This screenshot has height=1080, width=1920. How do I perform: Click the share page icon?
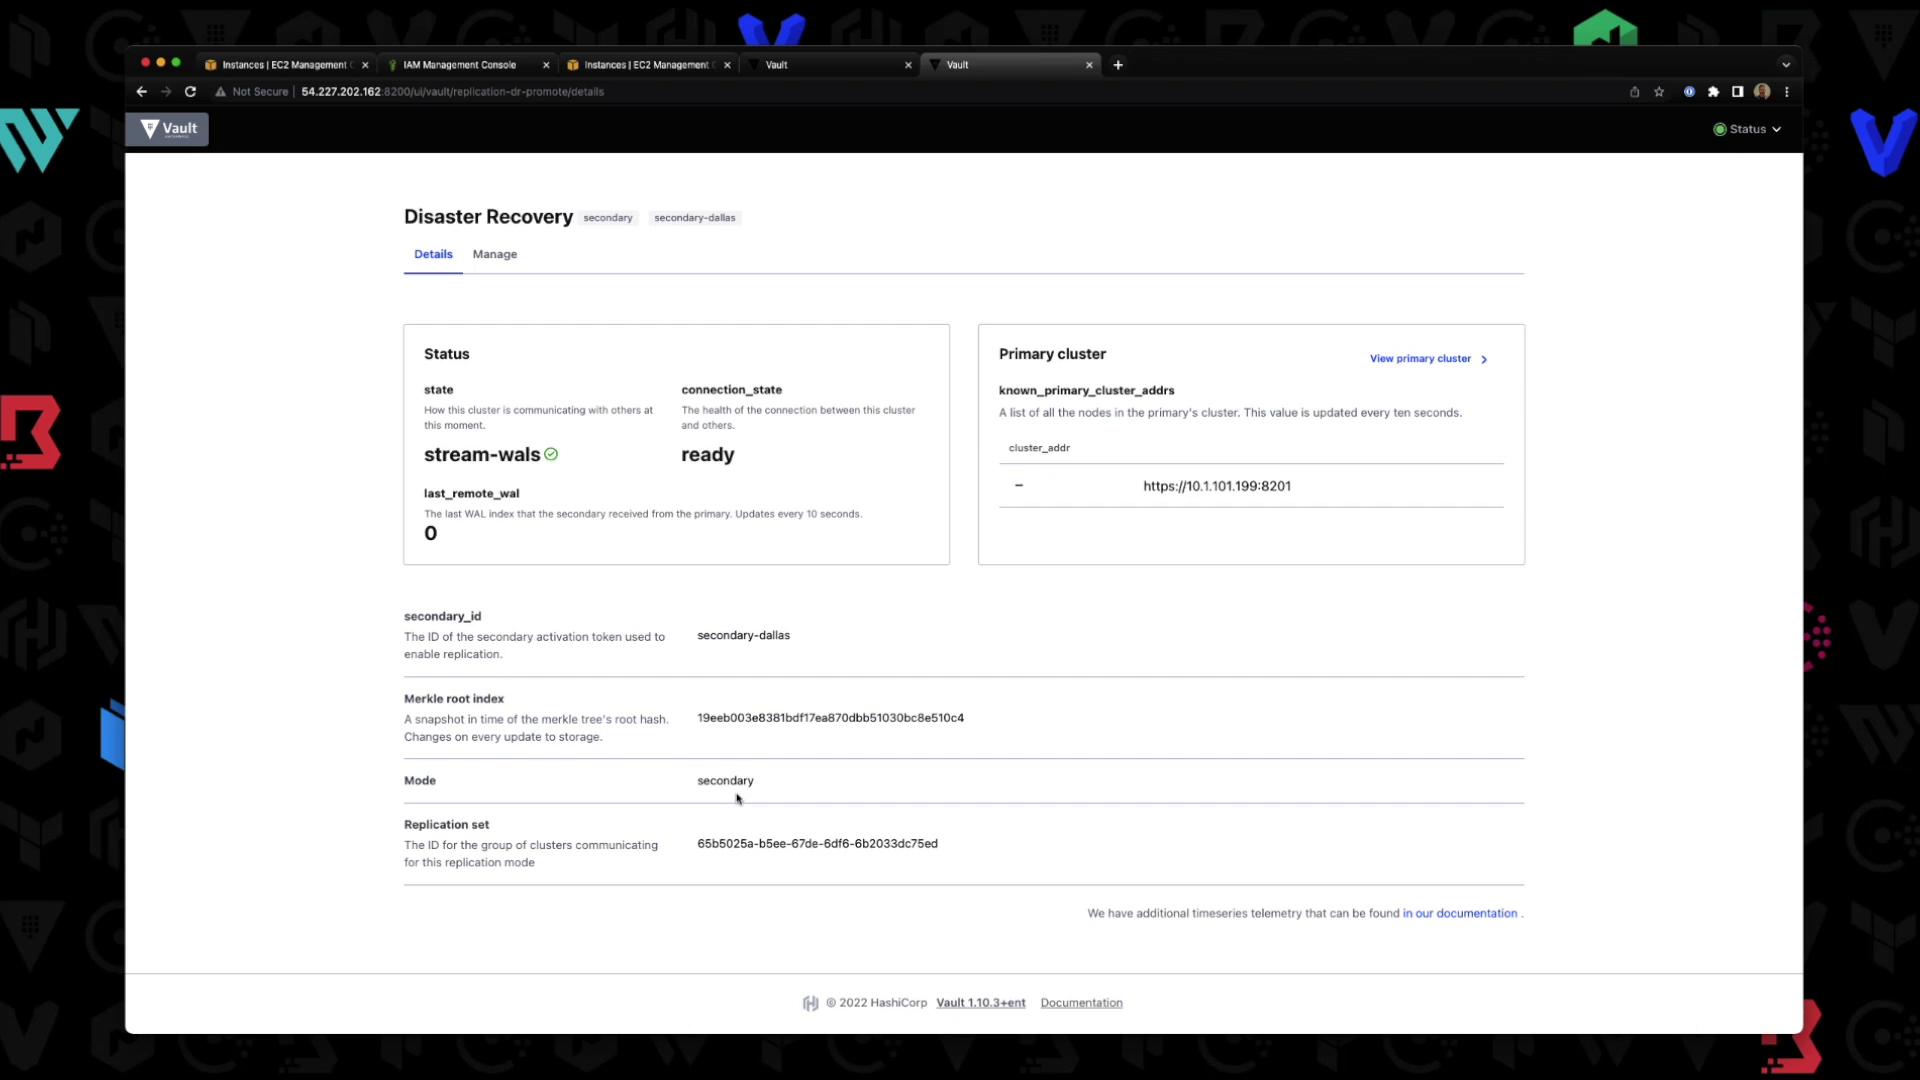pos(1634,92)
